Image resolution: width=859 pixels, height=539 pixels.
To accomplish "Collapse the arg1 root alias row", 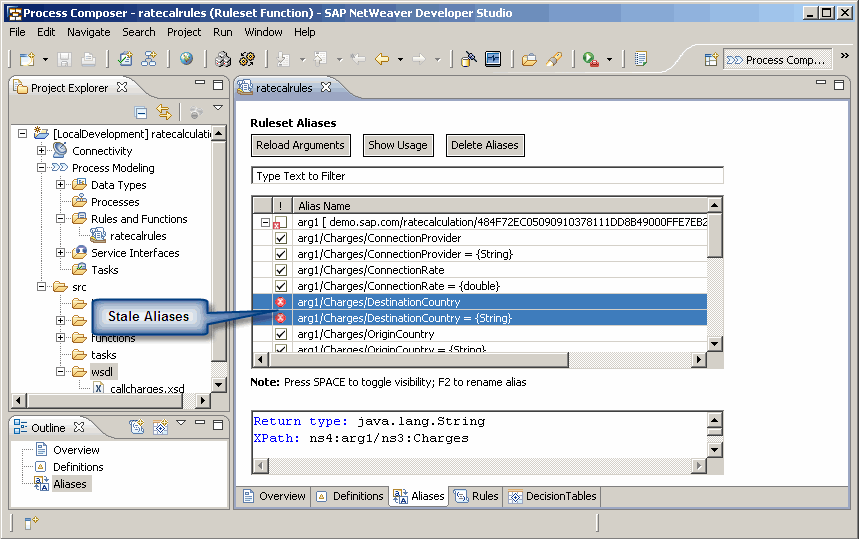I will 265,222.
